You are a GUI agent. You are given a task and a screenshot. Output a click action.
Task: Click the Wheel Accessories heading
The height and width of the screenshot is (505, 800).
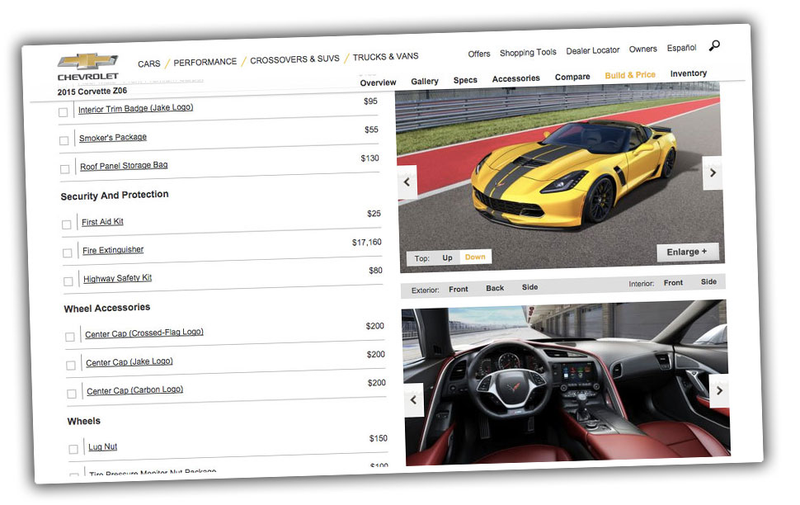click(x=107, y=308)
